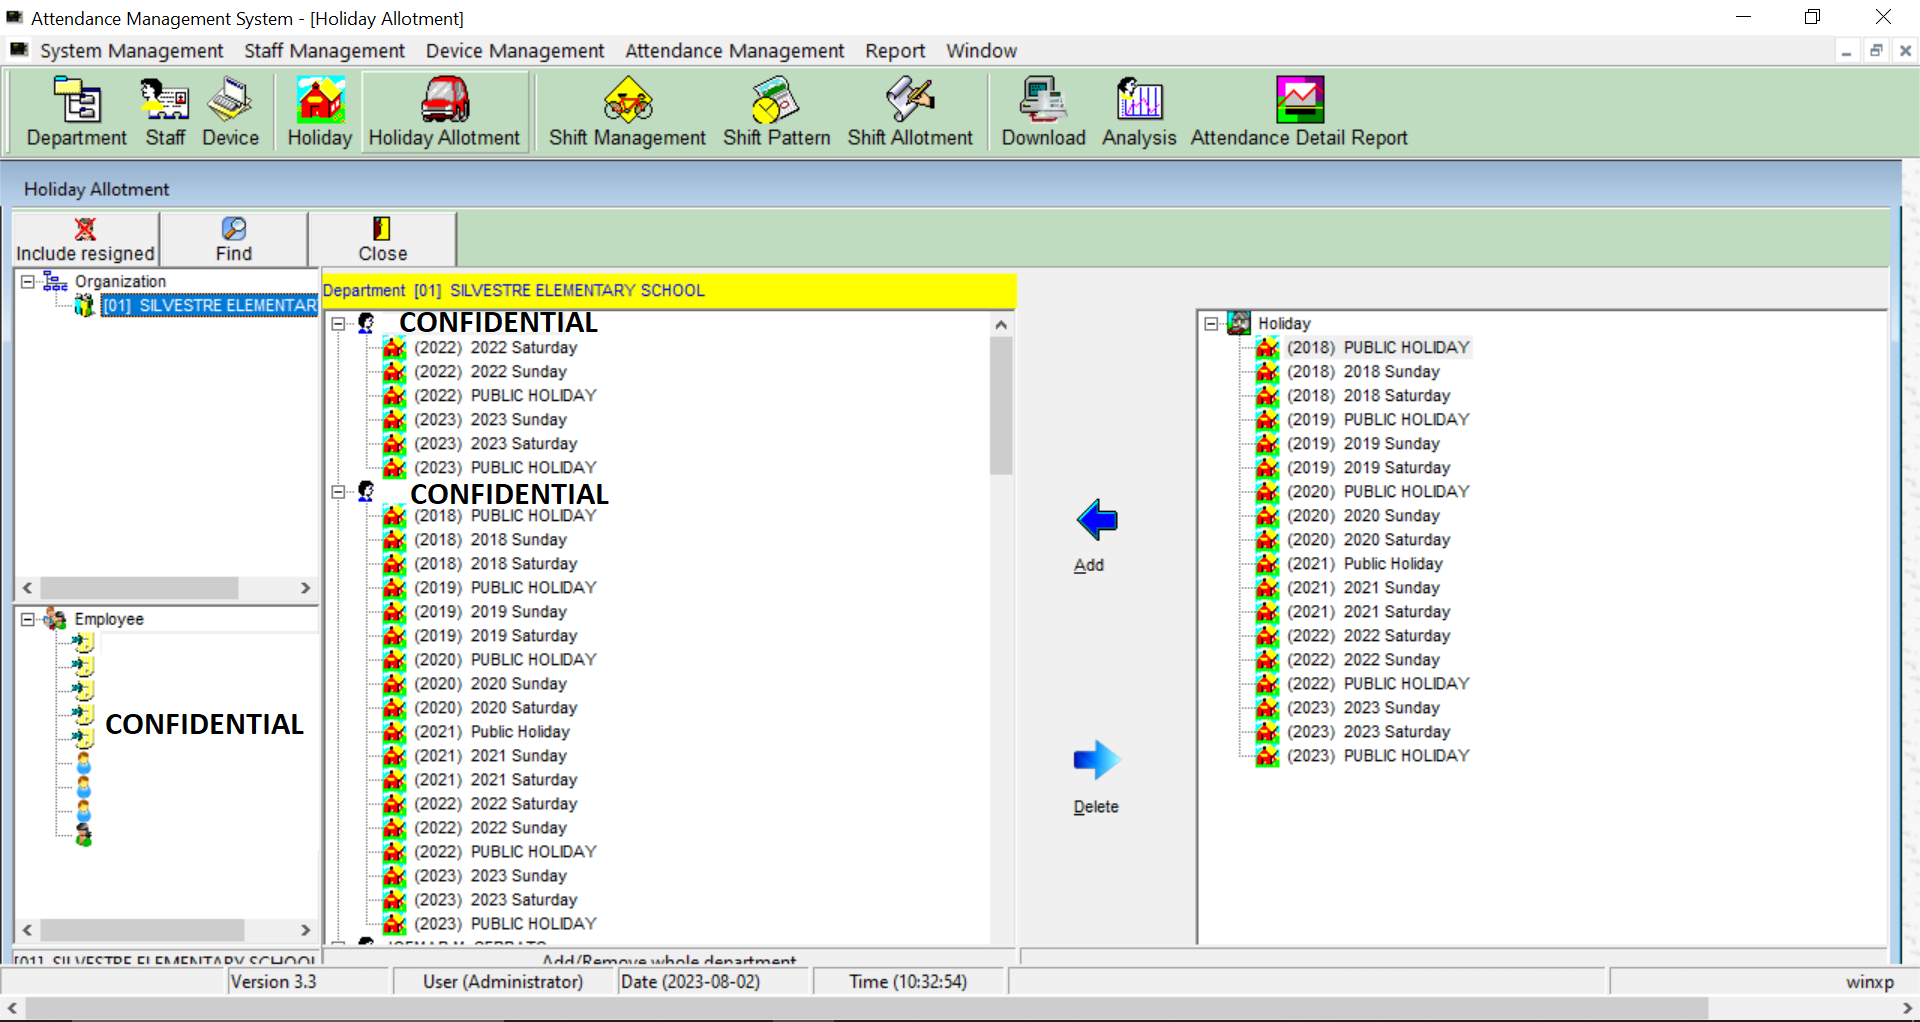Click User (Administrator) in status bar
Screen dimensions: 1920x1022
(x=503, y=982)
